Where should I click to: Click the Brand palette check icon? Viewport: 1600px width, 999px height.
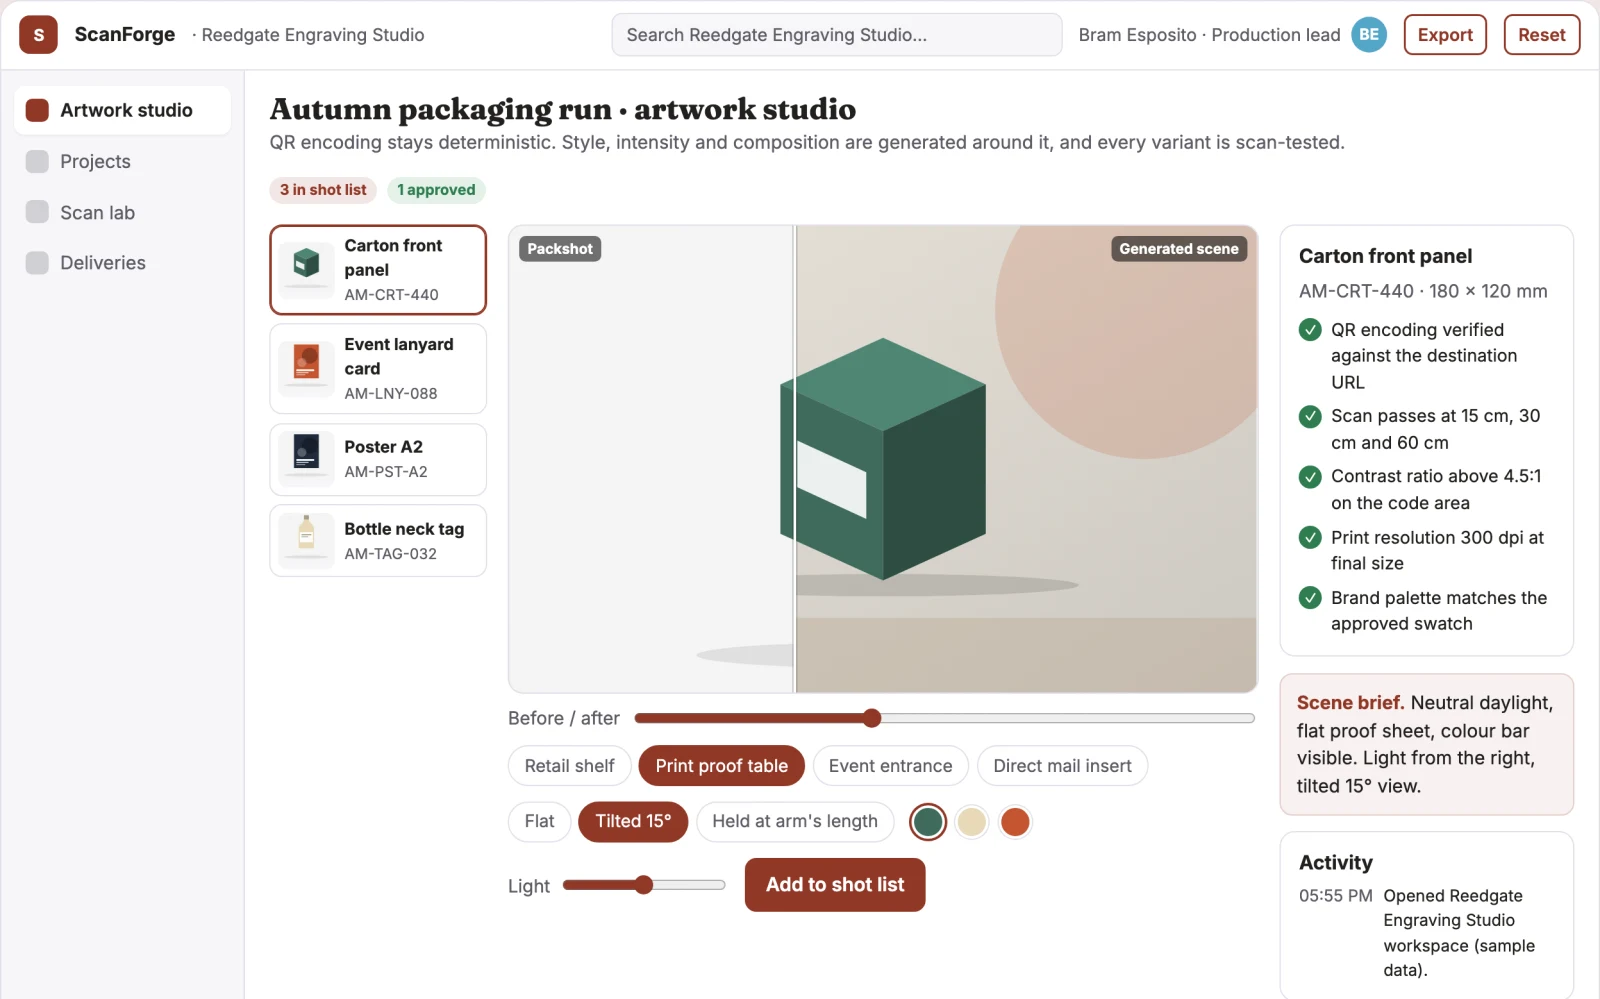[1310, 598]
